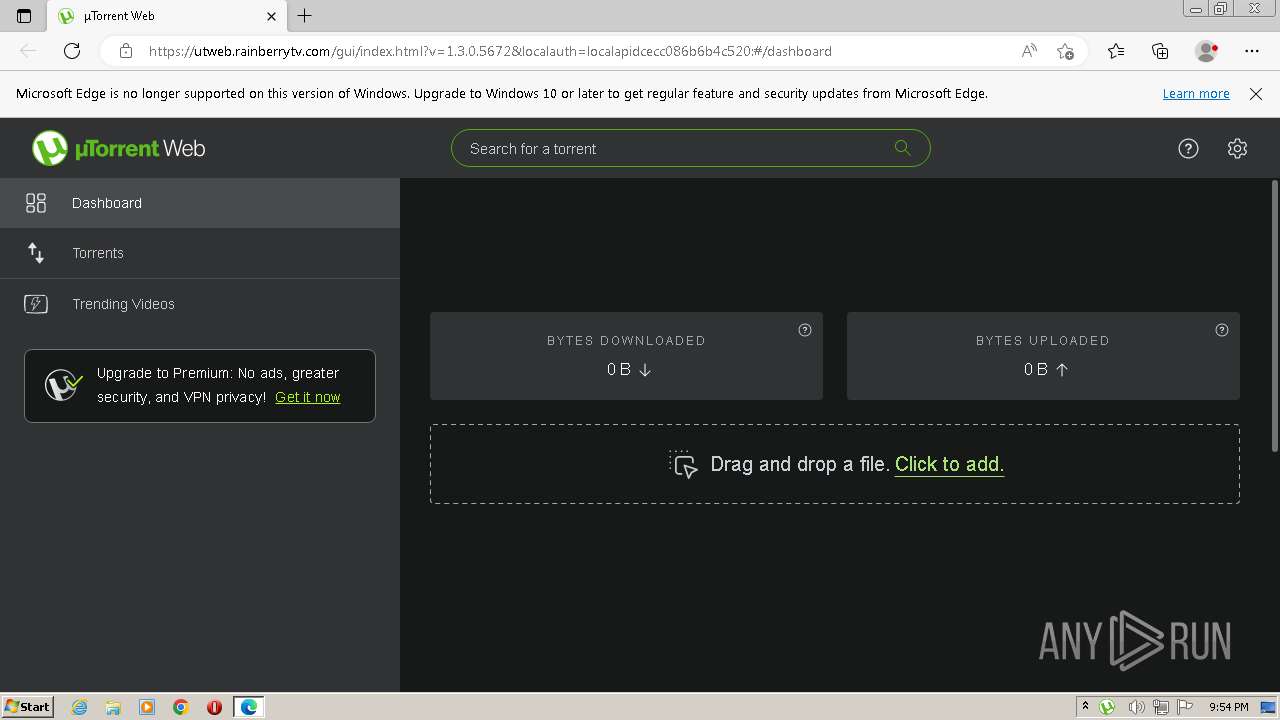
Task: Select Dashboard in sidebar
Action: 200,203
